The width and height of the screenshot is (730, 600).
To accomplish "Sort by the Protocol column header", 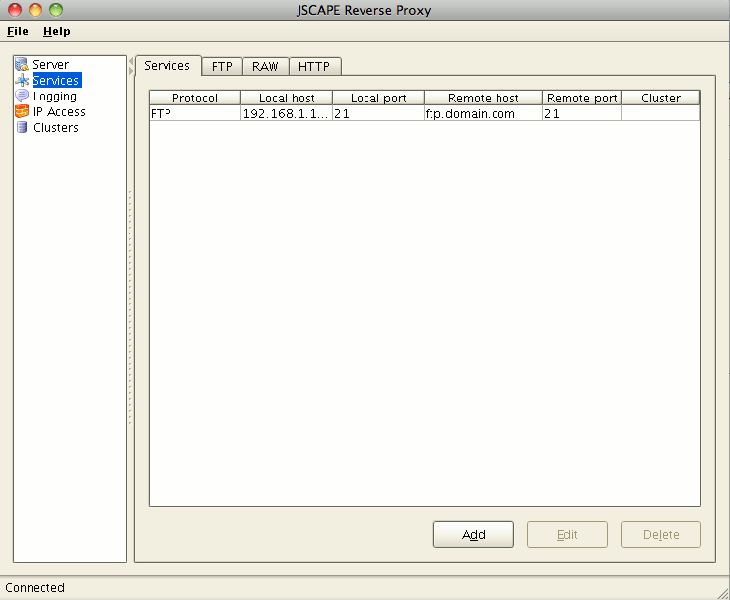I will tap(195, 98).
